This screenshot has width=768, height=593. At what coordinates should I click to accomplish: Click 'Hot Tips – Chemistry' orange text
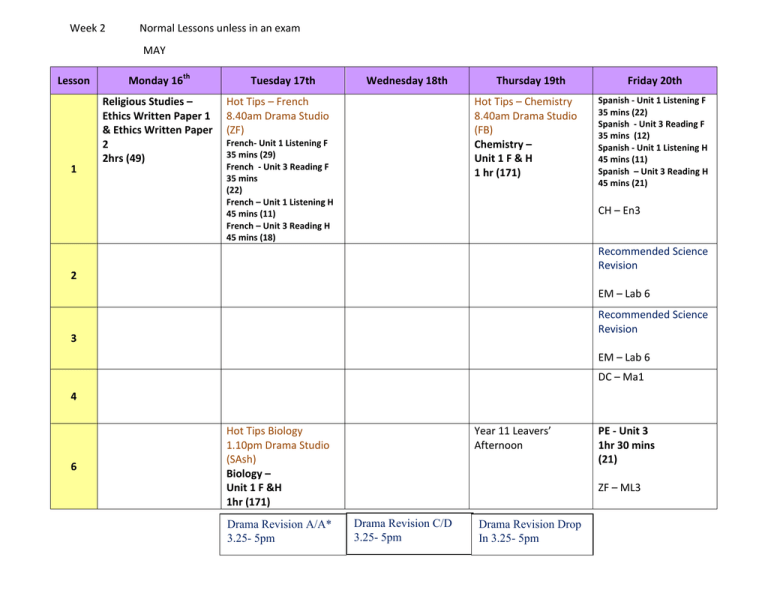tap(523, 102)
